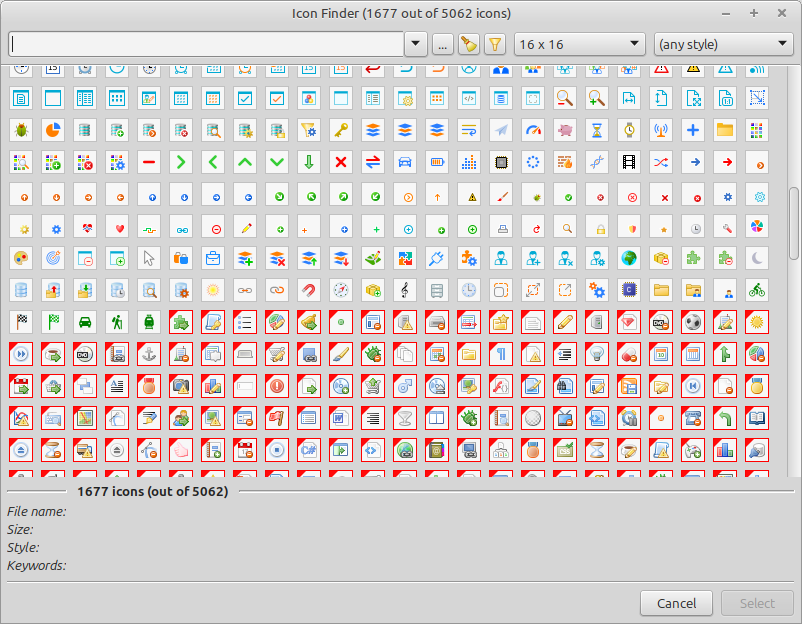Screen dimensions: 802x624
Task: Open the search history dropdown arrow
Action: (x=417, y=44)
